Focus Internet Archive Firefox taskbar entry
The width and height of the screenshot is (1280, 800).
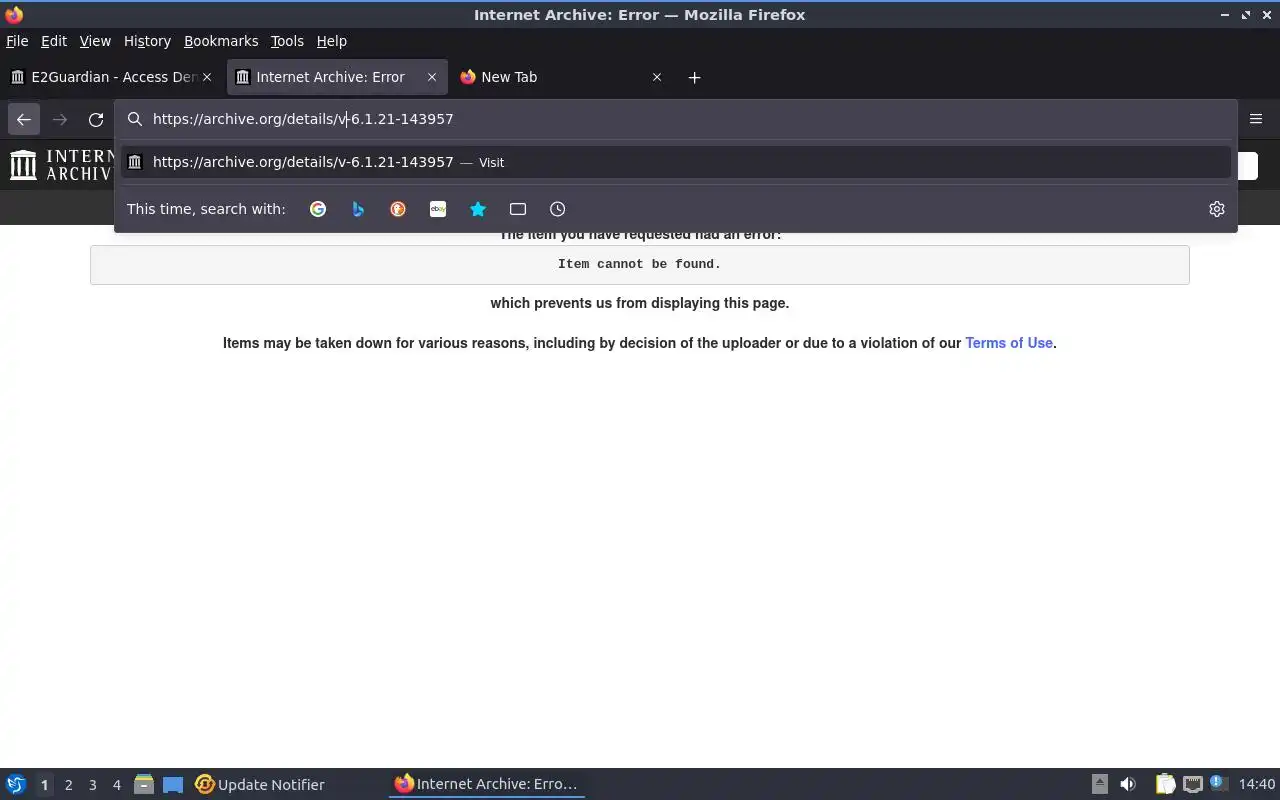(487, 785)
